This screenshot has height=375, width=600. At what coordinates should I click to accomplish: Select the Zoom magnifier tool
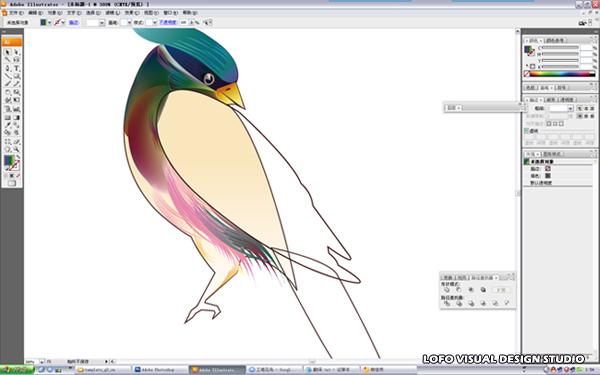[x=16, y=149]
